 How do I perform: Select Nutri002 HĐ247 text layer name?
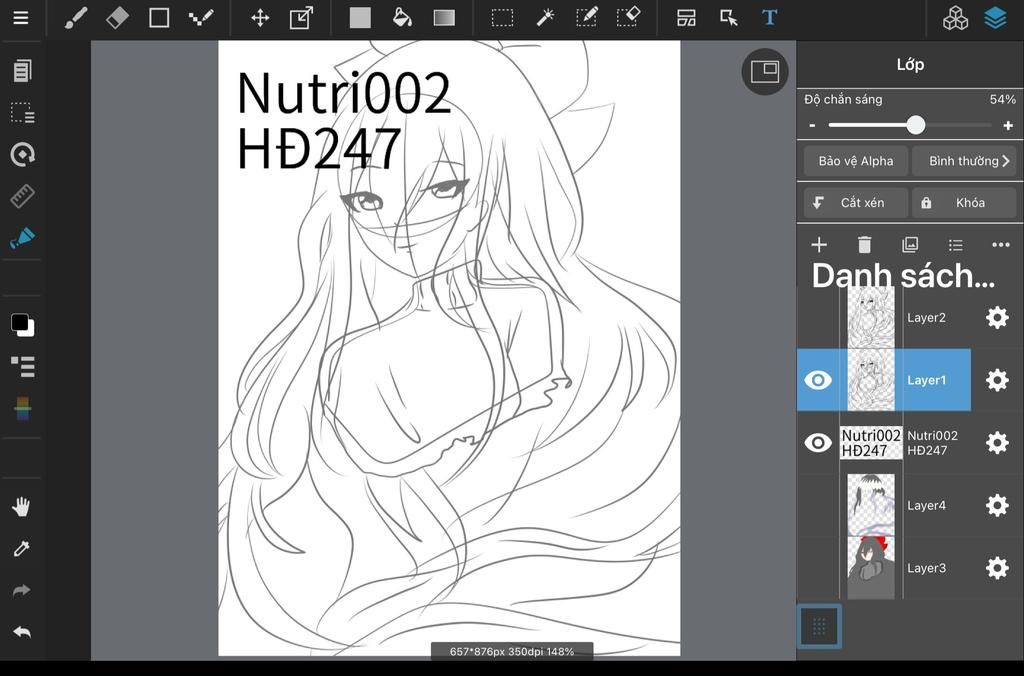(x=933, y=443)
